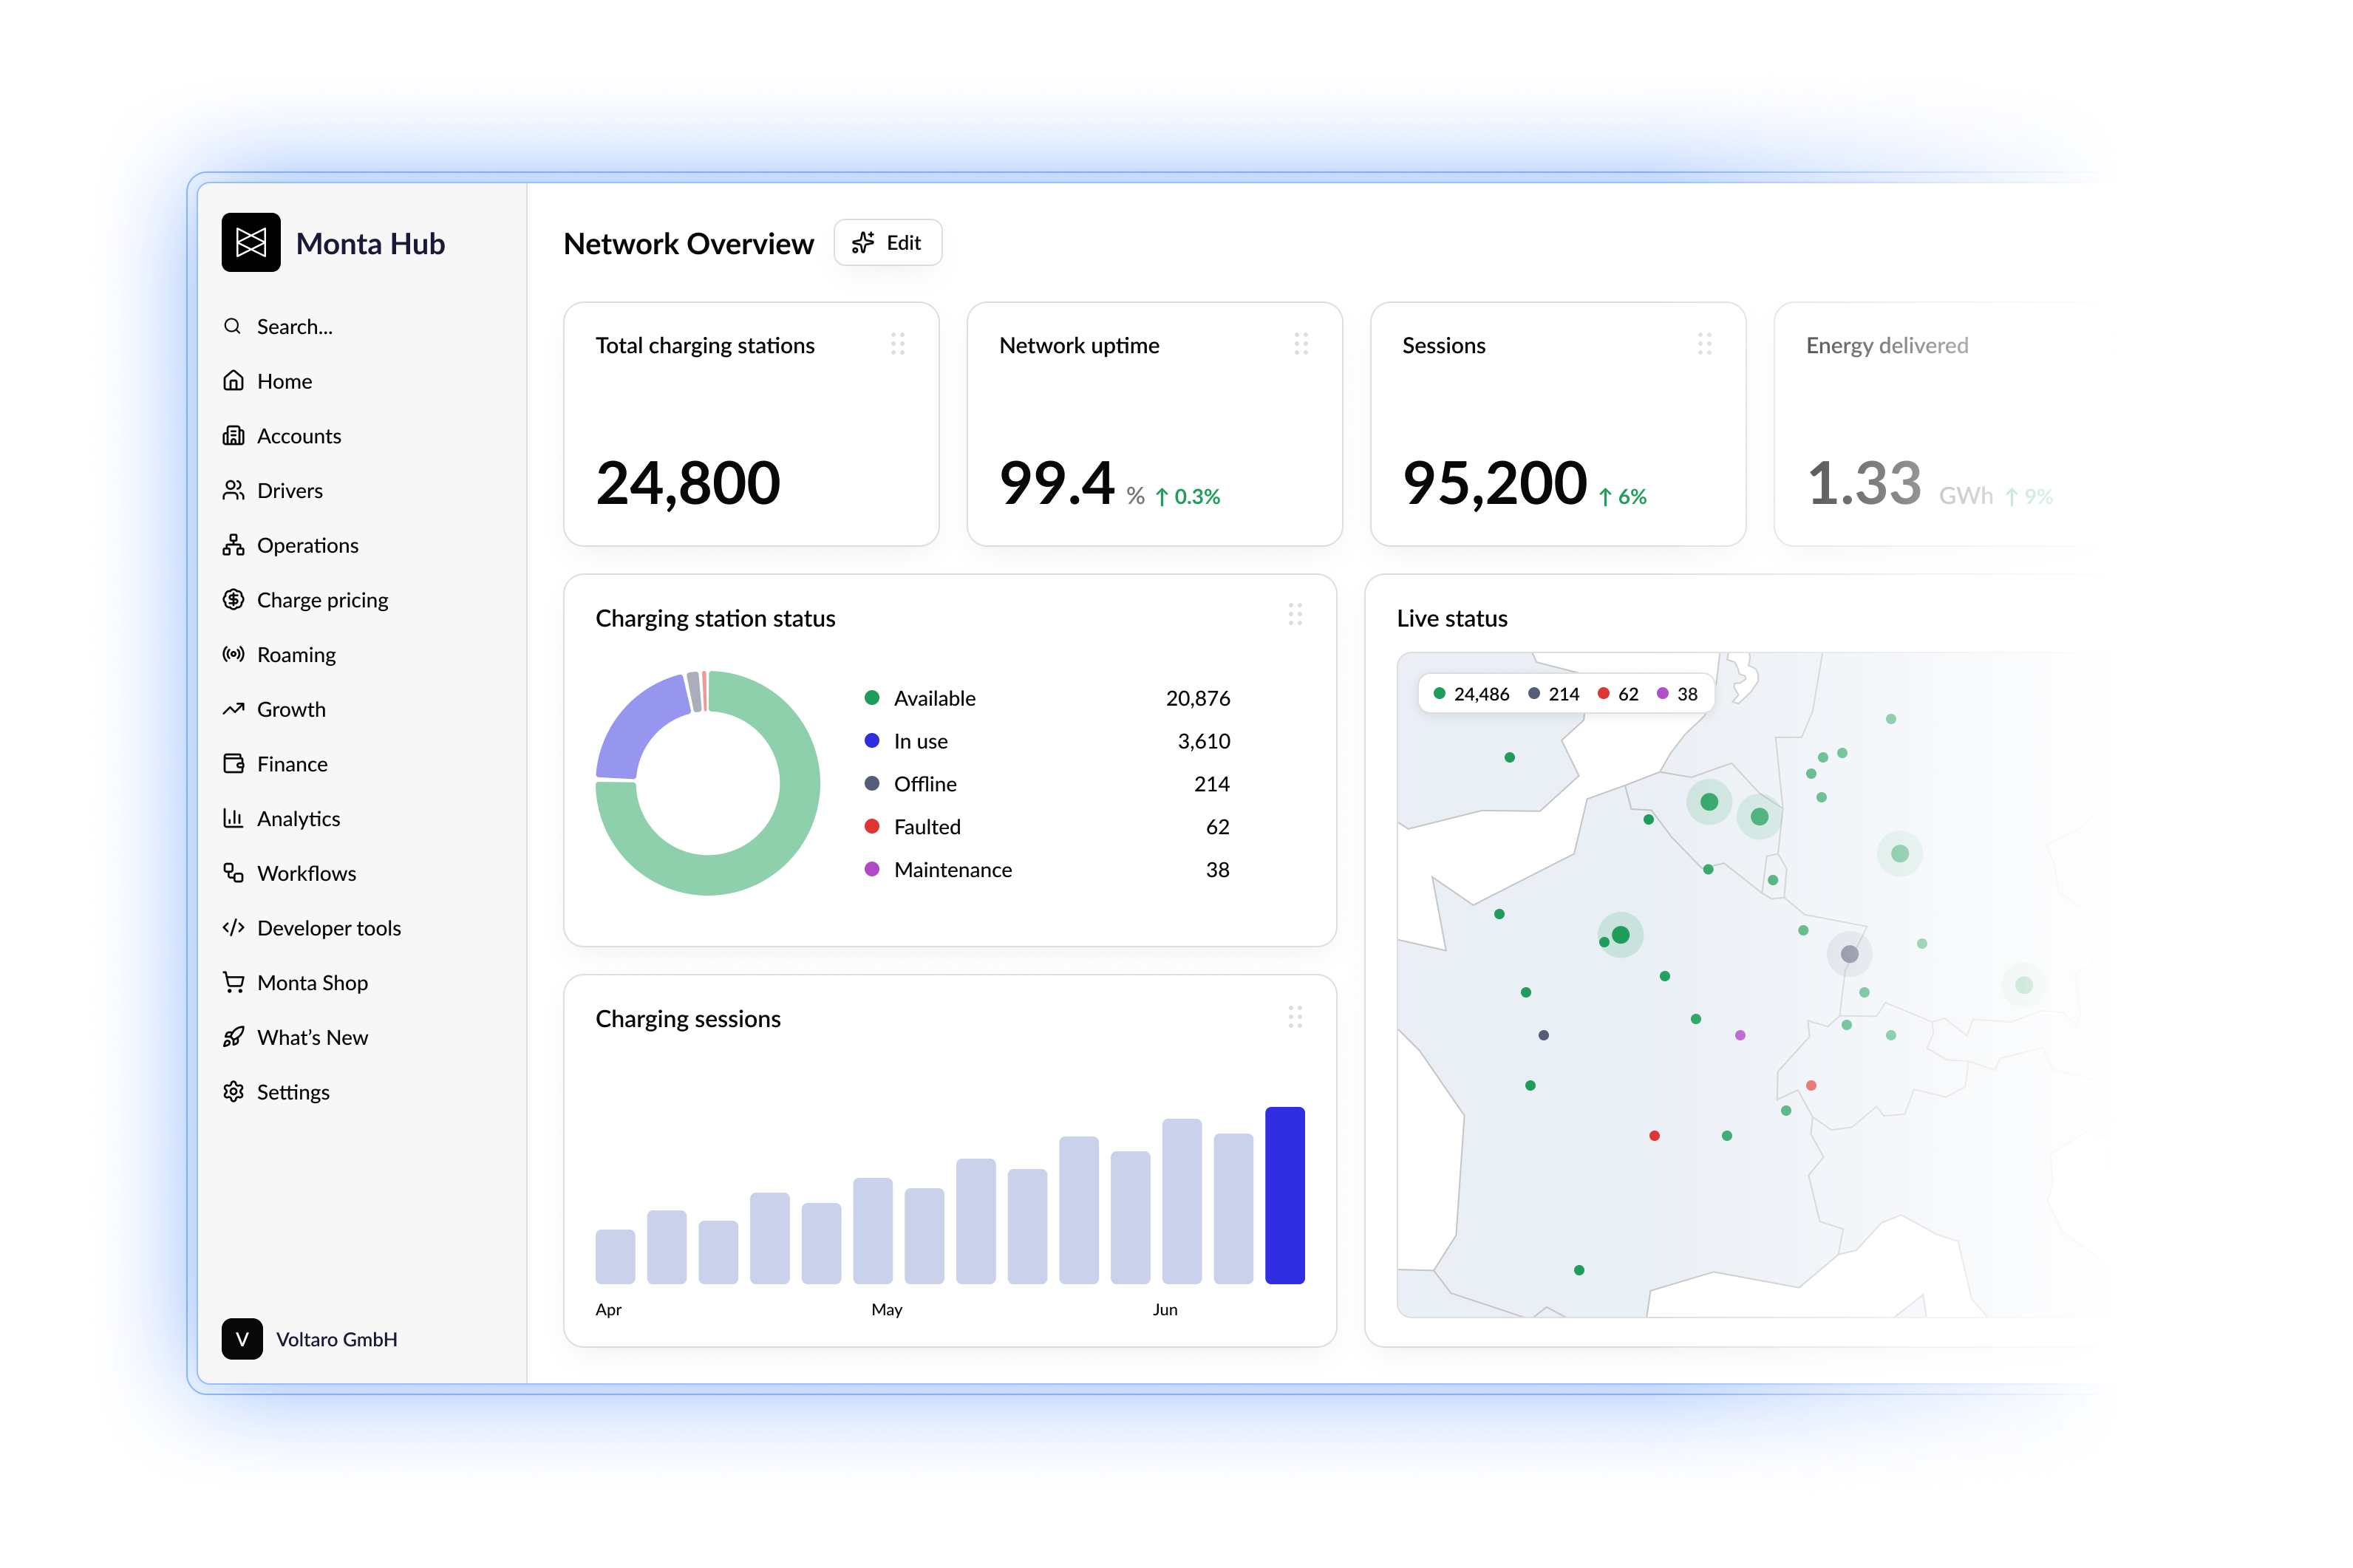
Task: Select the Accounts building icon
Action: click(233, 435)
